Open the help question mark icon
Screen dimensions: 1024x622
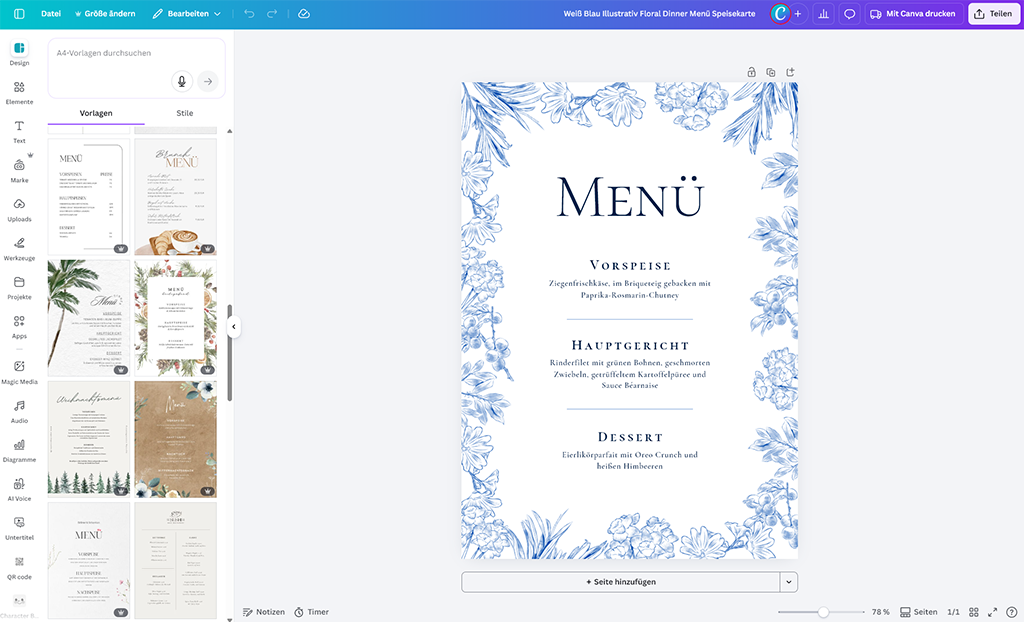tap(1012, 612)
